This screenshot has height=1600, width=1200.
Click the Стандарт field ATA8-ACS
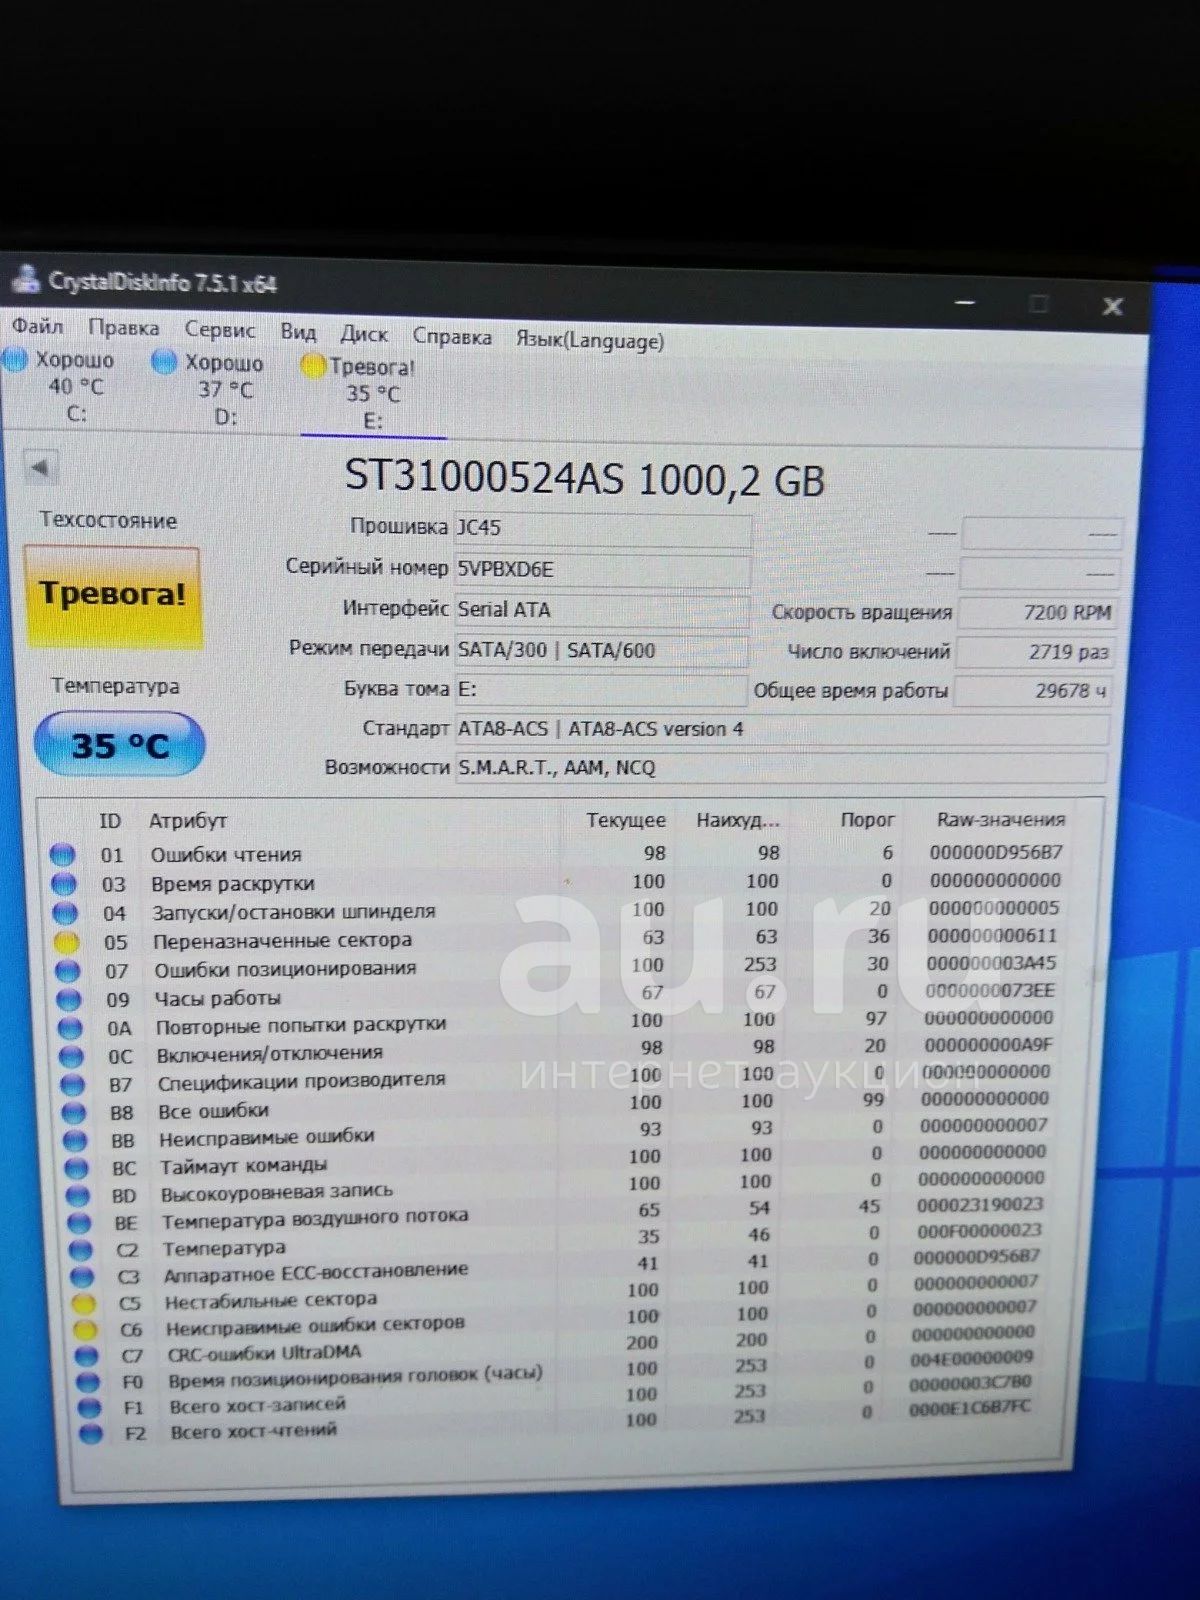(x=782, y=729)
